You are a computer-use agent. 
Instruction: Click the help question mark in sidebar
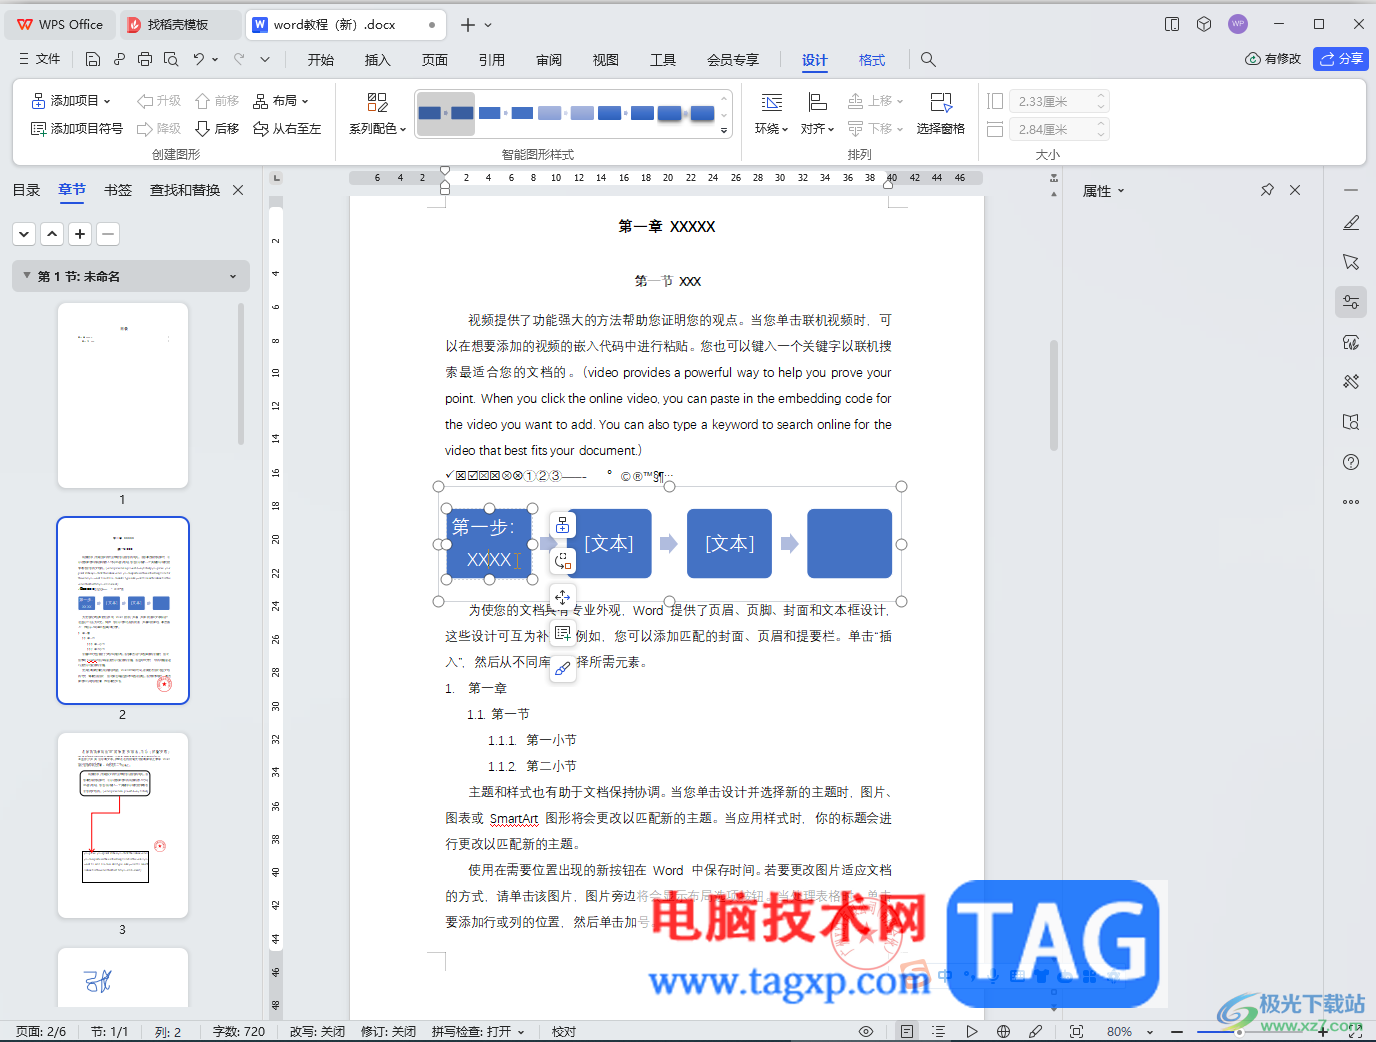coord(1351,462)
